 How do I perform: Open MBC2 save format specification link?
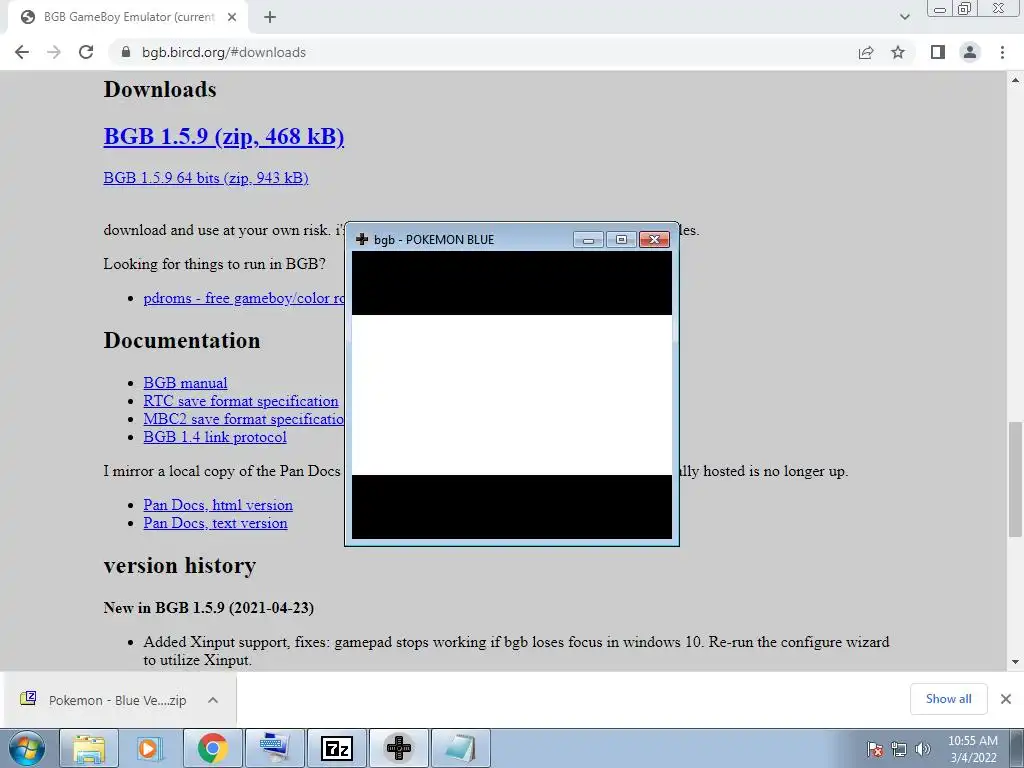point(244,419)
